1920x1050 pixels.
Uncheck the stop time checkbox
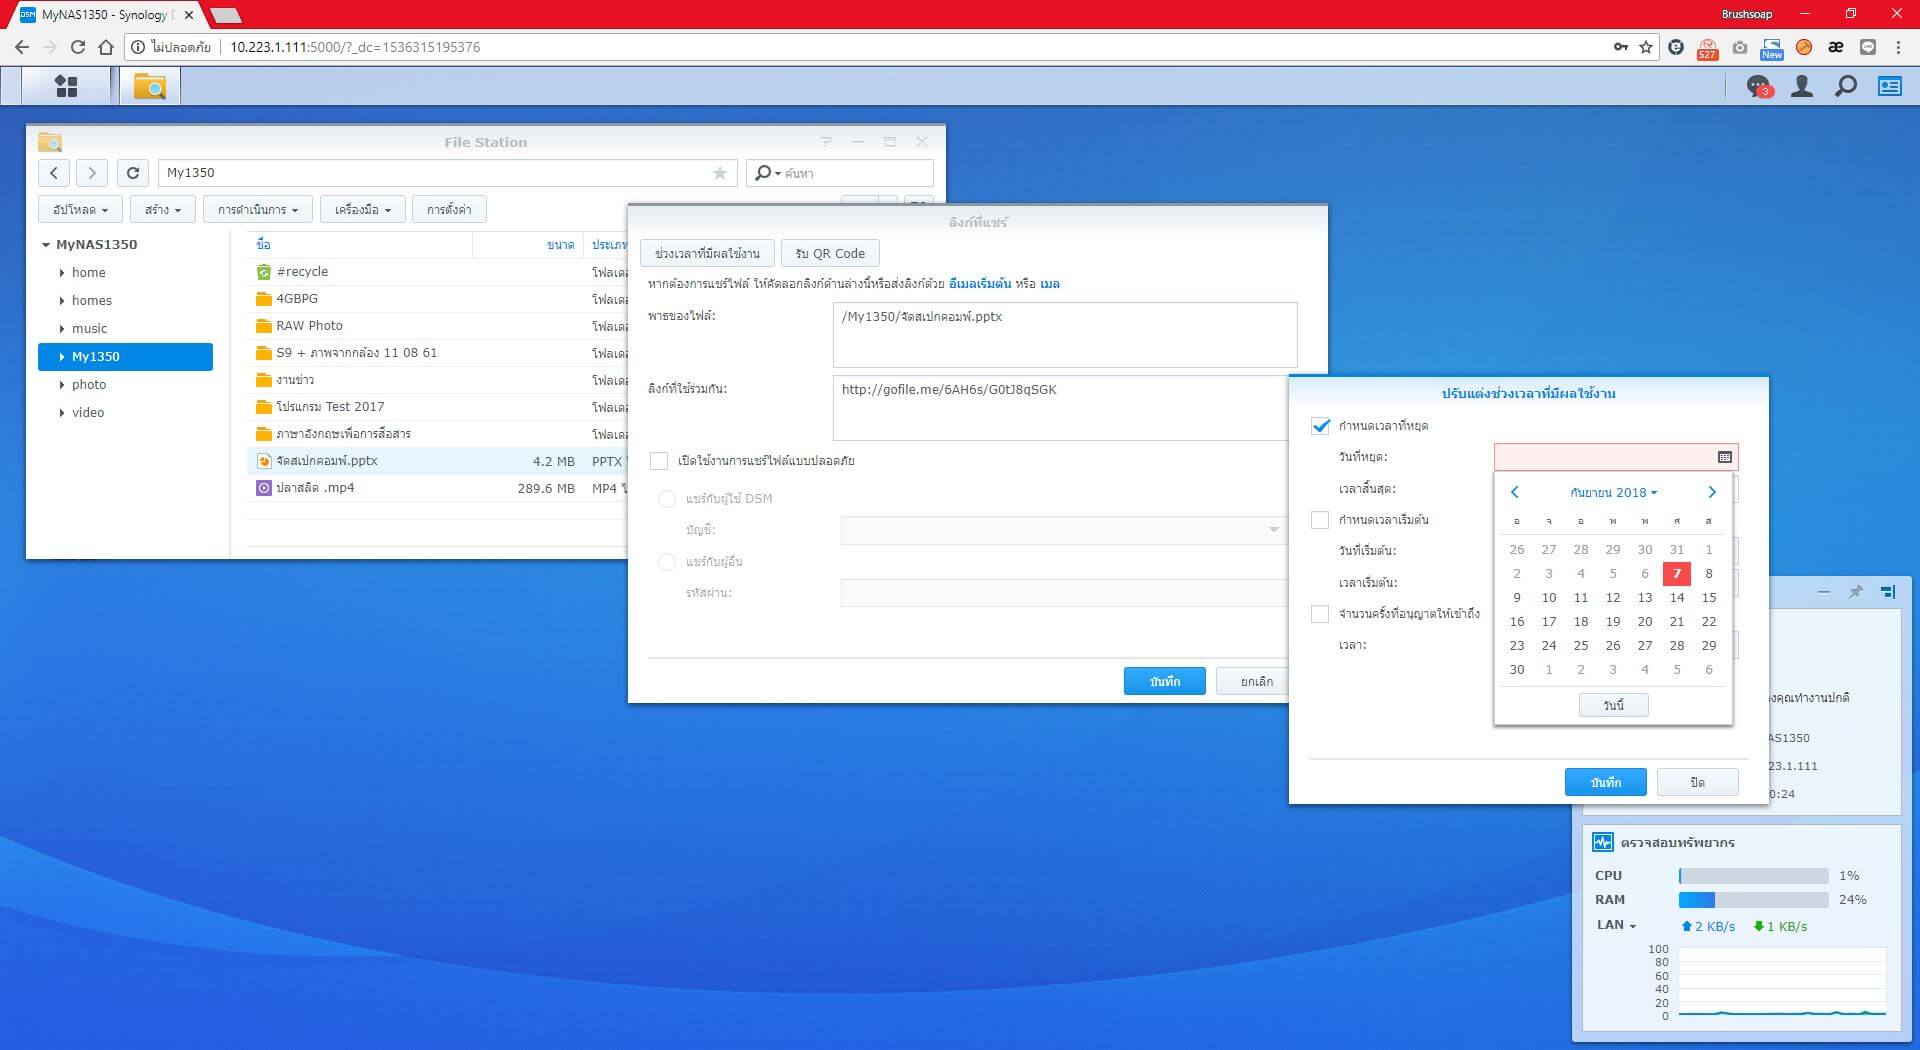point(1320,426)
